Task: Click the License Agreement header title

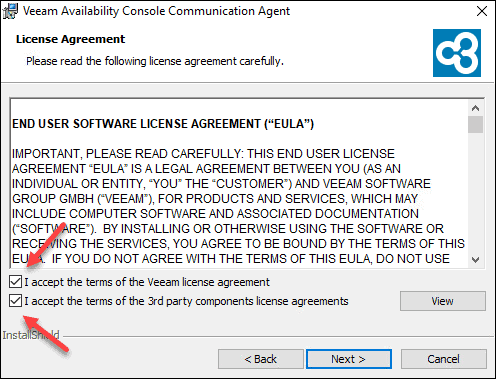Action: coord(70,39)
